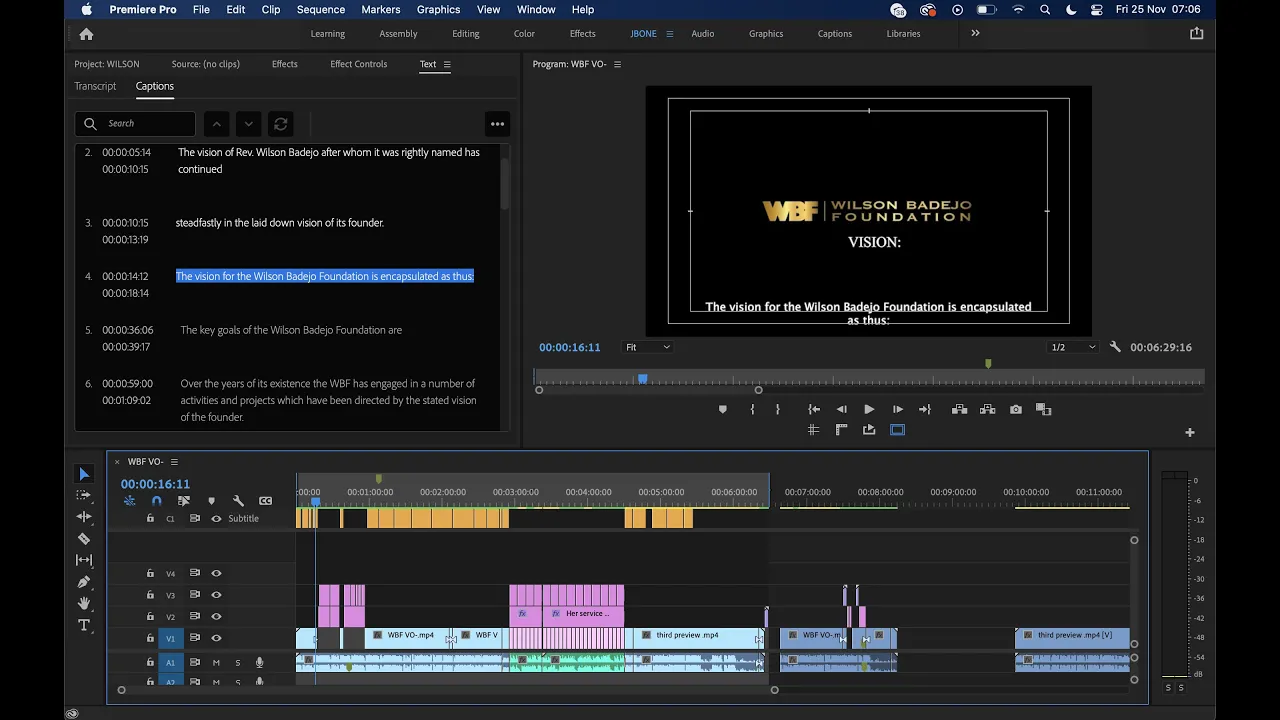Refresh captions in Text panel

(x=281, y=124)
